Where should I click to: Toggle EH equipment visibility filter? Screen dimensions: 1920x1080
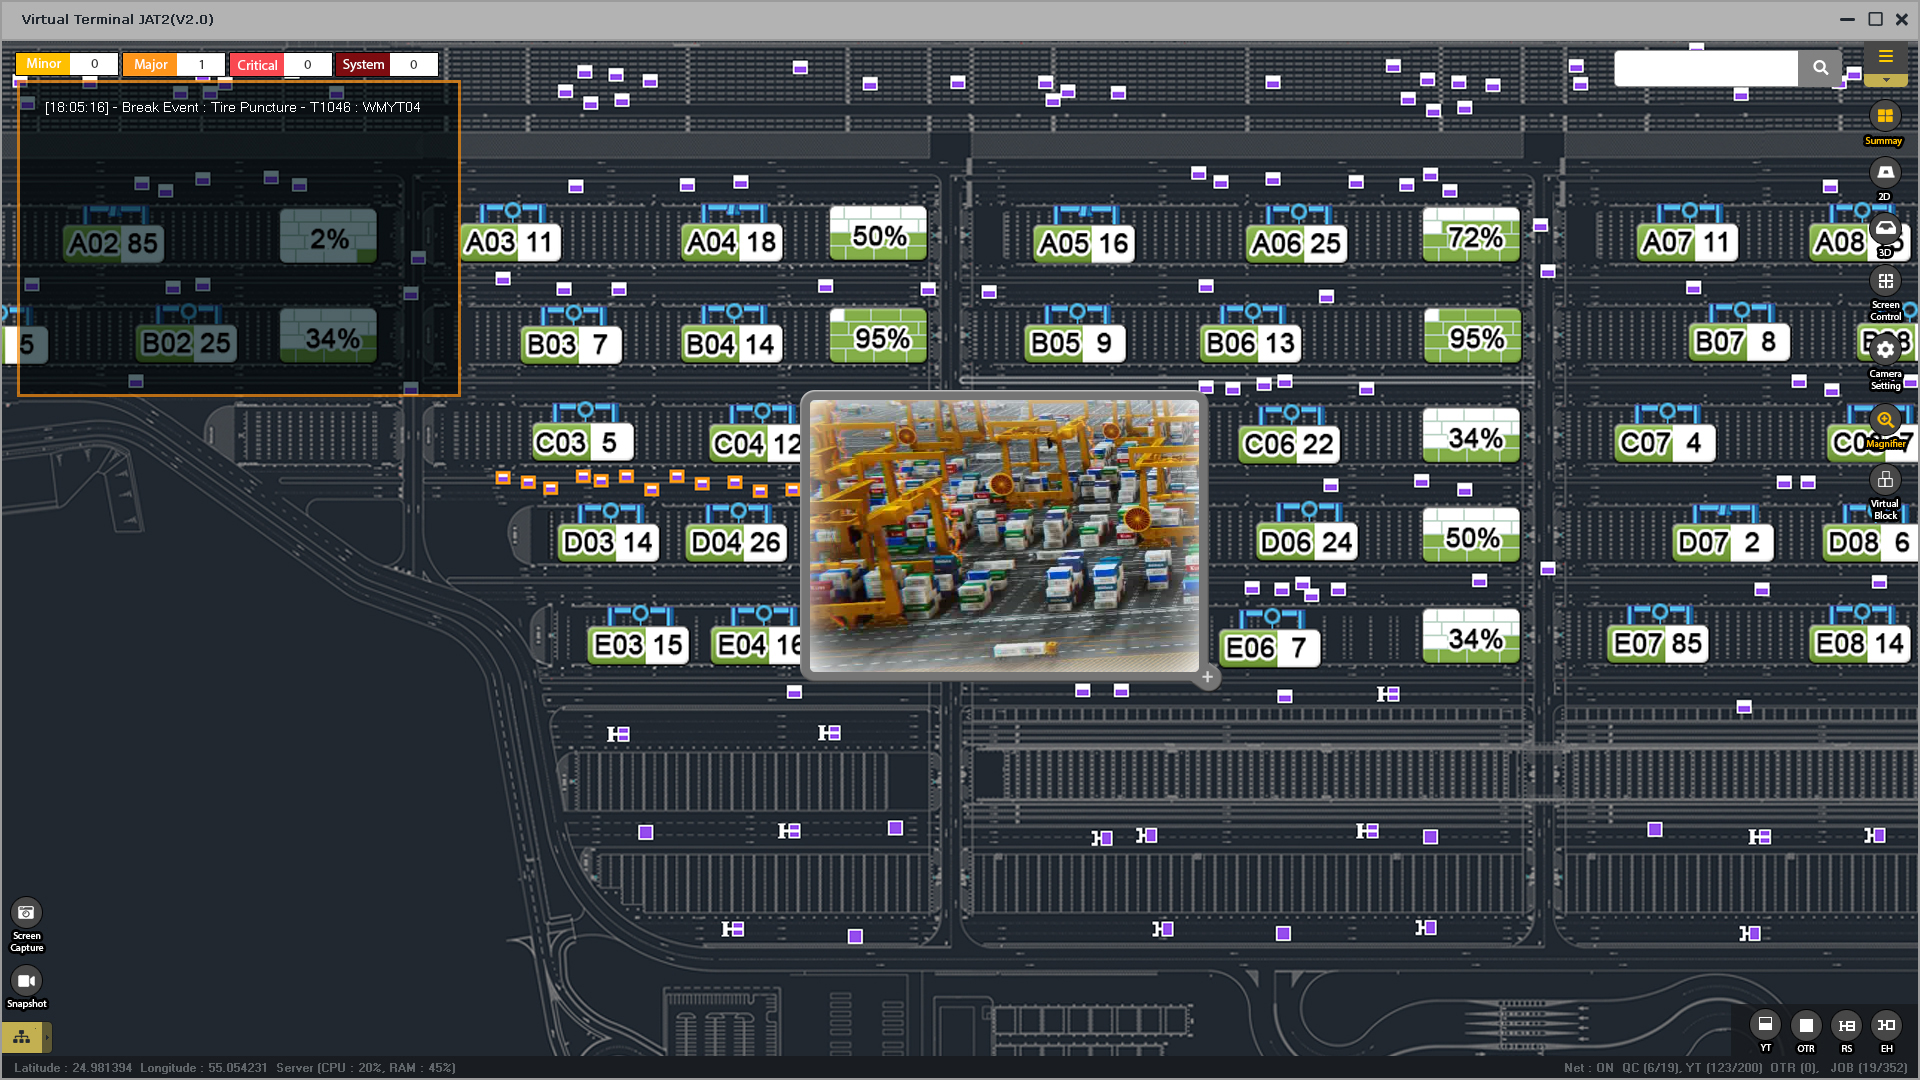coord(1886,1025)
